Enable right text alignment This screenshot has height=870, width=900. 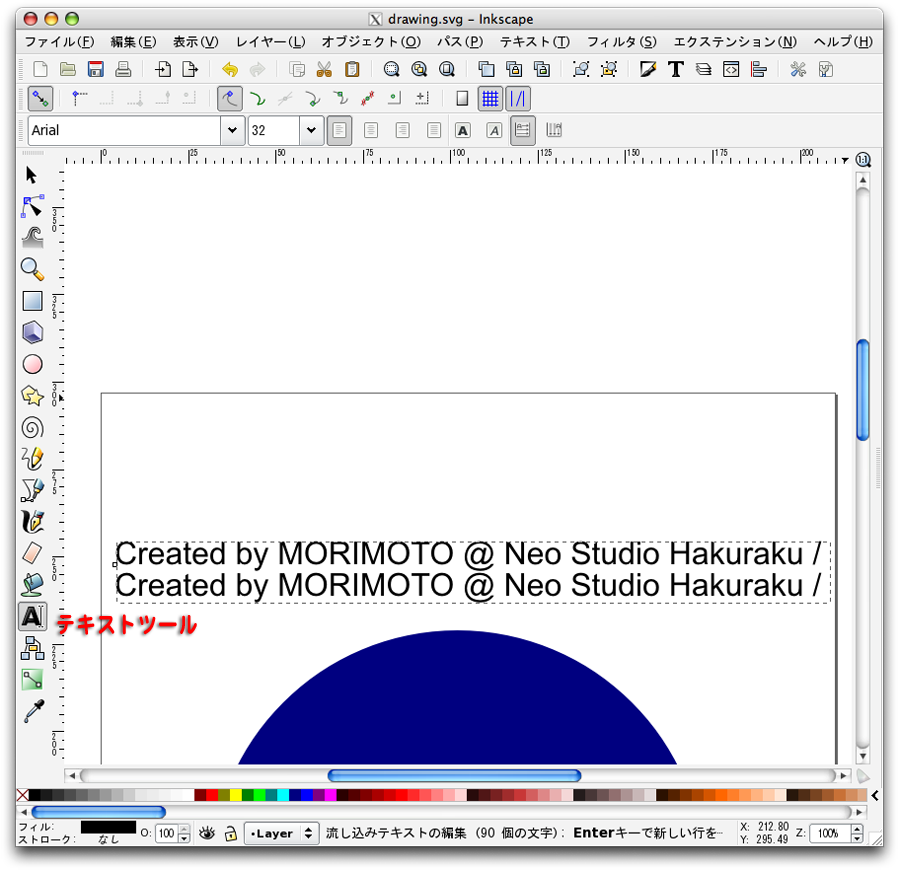pyautogui.click(x=402, y=130)
